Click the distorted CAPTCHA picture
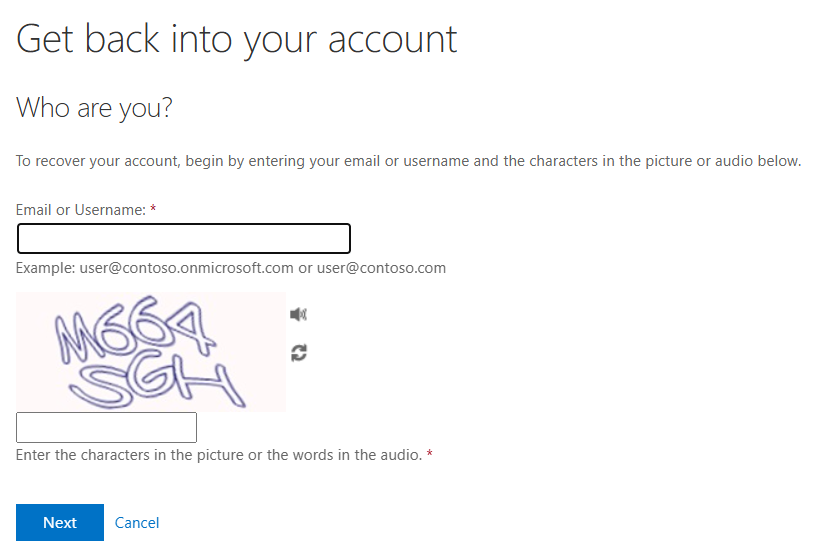Viewport: 817px width, 551px height. 151,352
